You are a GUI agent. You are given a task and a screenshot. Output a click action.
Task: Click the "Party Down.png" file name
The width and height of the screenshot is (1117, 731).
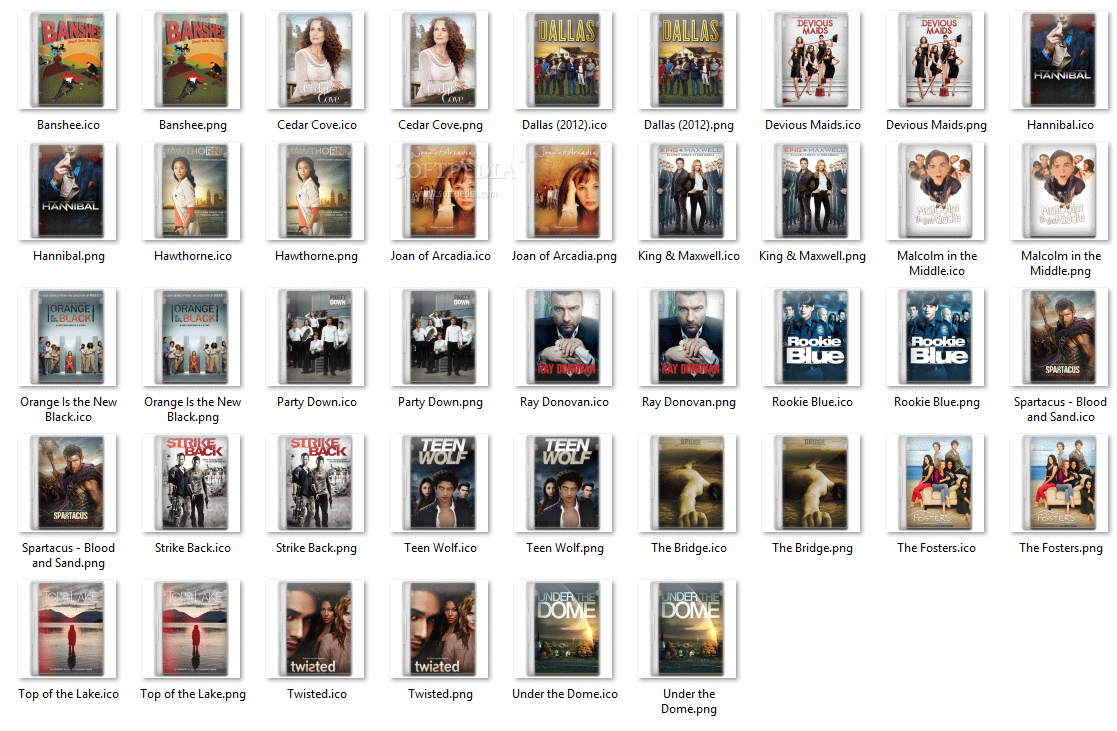click(440, 402)
